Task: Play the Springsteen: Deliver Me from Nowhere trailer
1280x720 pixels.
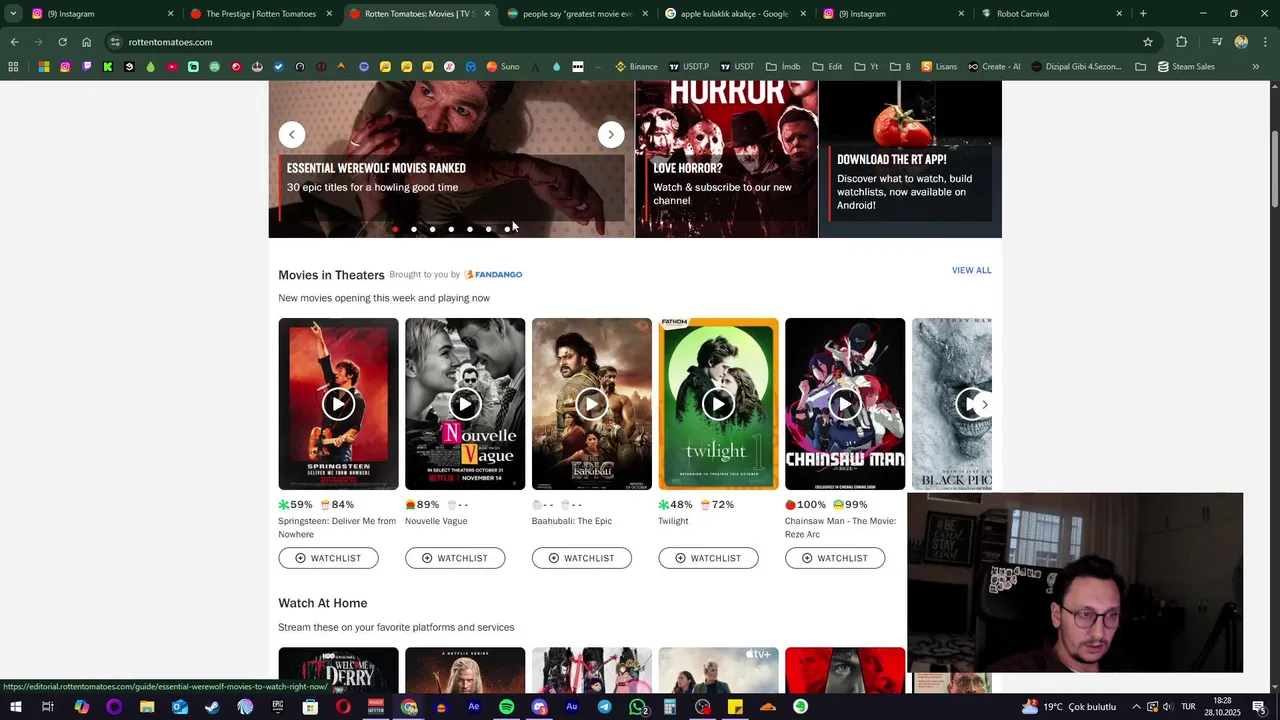Action: pyautogui.click(x=338, y=404)
